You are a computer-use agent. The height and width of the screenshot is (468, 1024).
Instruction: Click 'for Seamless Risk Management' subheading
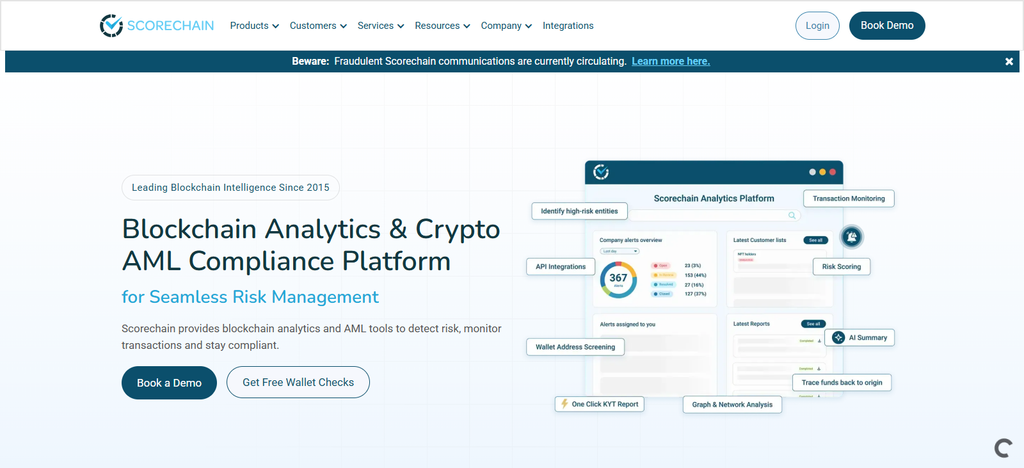point(250,296)
